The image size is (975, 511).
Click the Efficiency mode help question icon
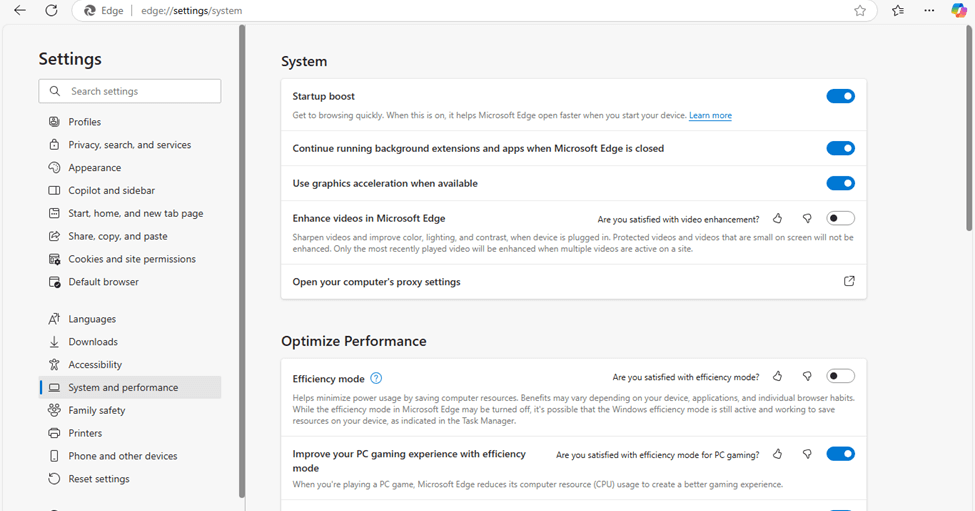tap(376, 378)
